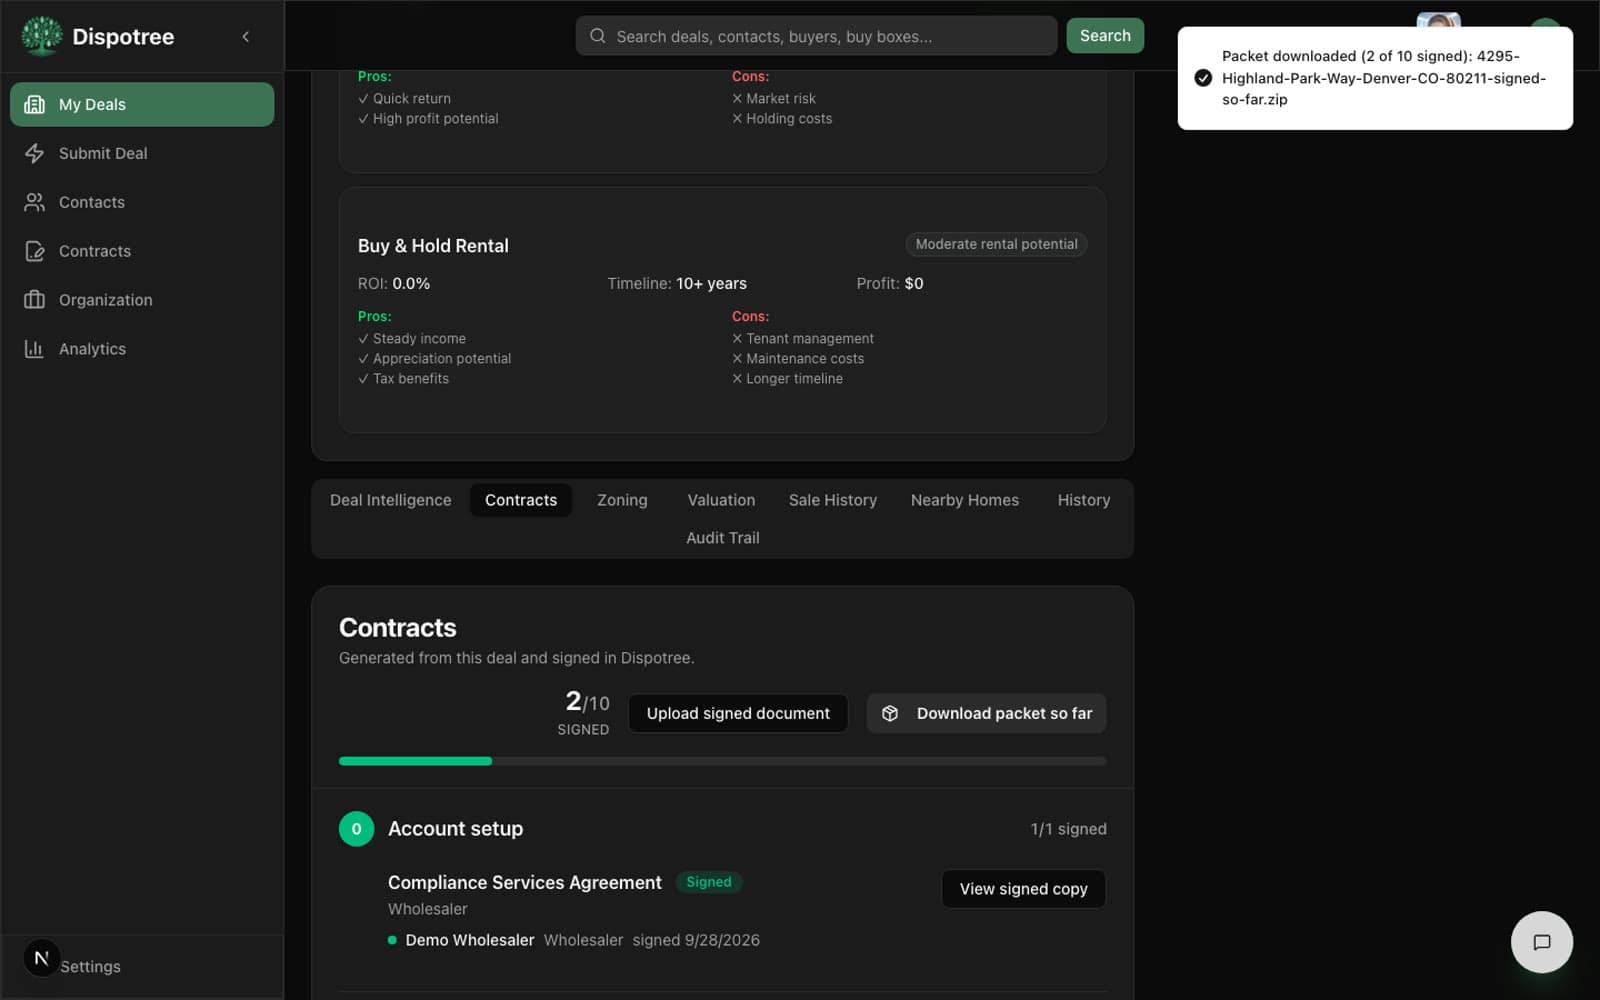The height and width of the screenshot is (1000, 1600).
Task: Open the chat bubble widget
Action: coord(1541,942)
